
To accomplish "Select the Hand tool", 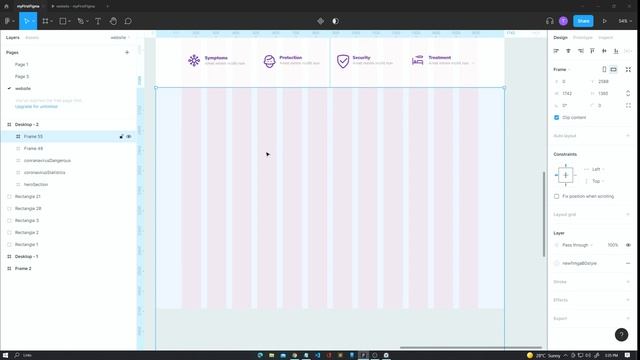I will pyautogui.click(x=113, y=21).
